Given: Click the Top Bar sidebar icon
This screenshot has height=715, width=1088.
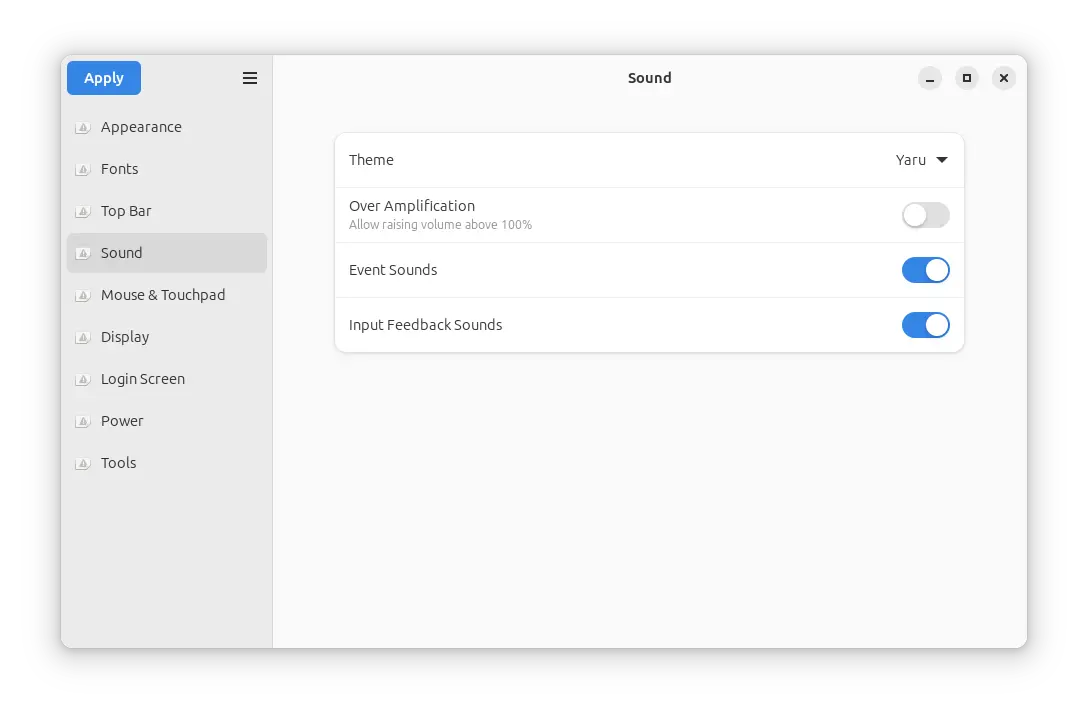Looking at the screenshot, I should 83,212.
